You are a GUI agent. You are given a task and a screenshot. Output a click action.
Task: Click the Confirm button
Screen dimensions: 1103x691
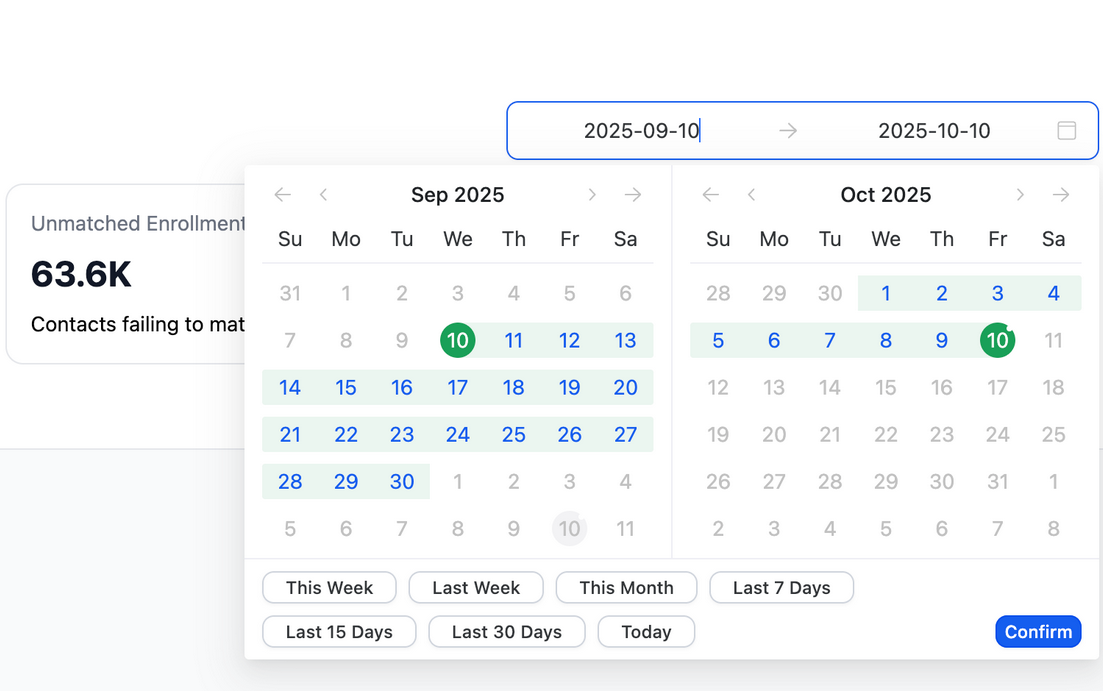[x=1038, y=632]
